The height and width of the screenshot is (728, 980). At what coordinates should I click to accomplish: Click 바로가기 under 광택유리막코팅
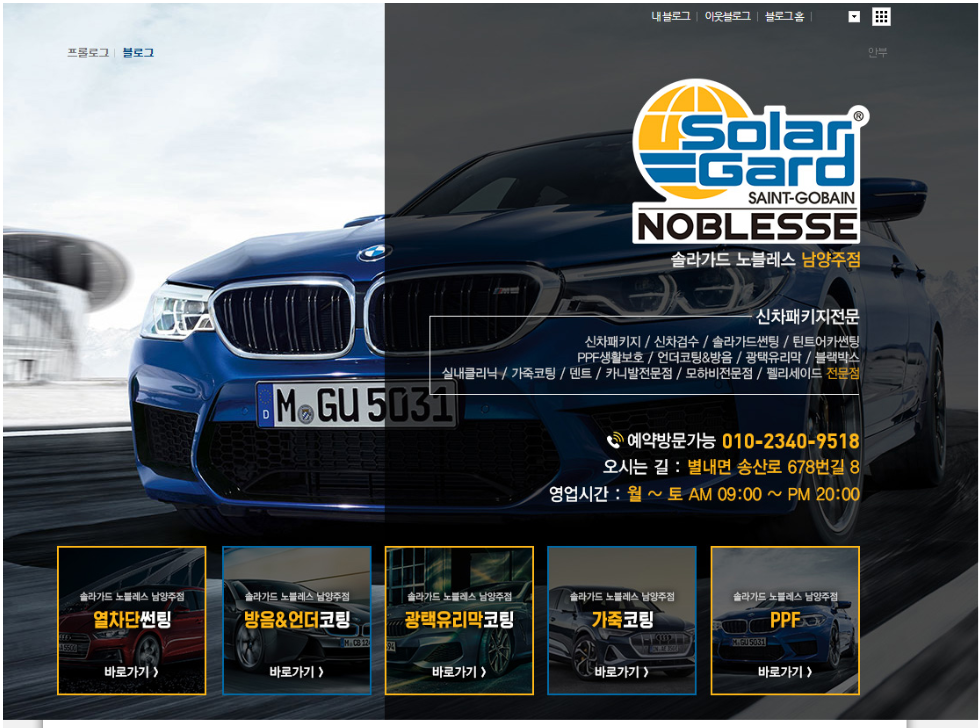point(459,672)
